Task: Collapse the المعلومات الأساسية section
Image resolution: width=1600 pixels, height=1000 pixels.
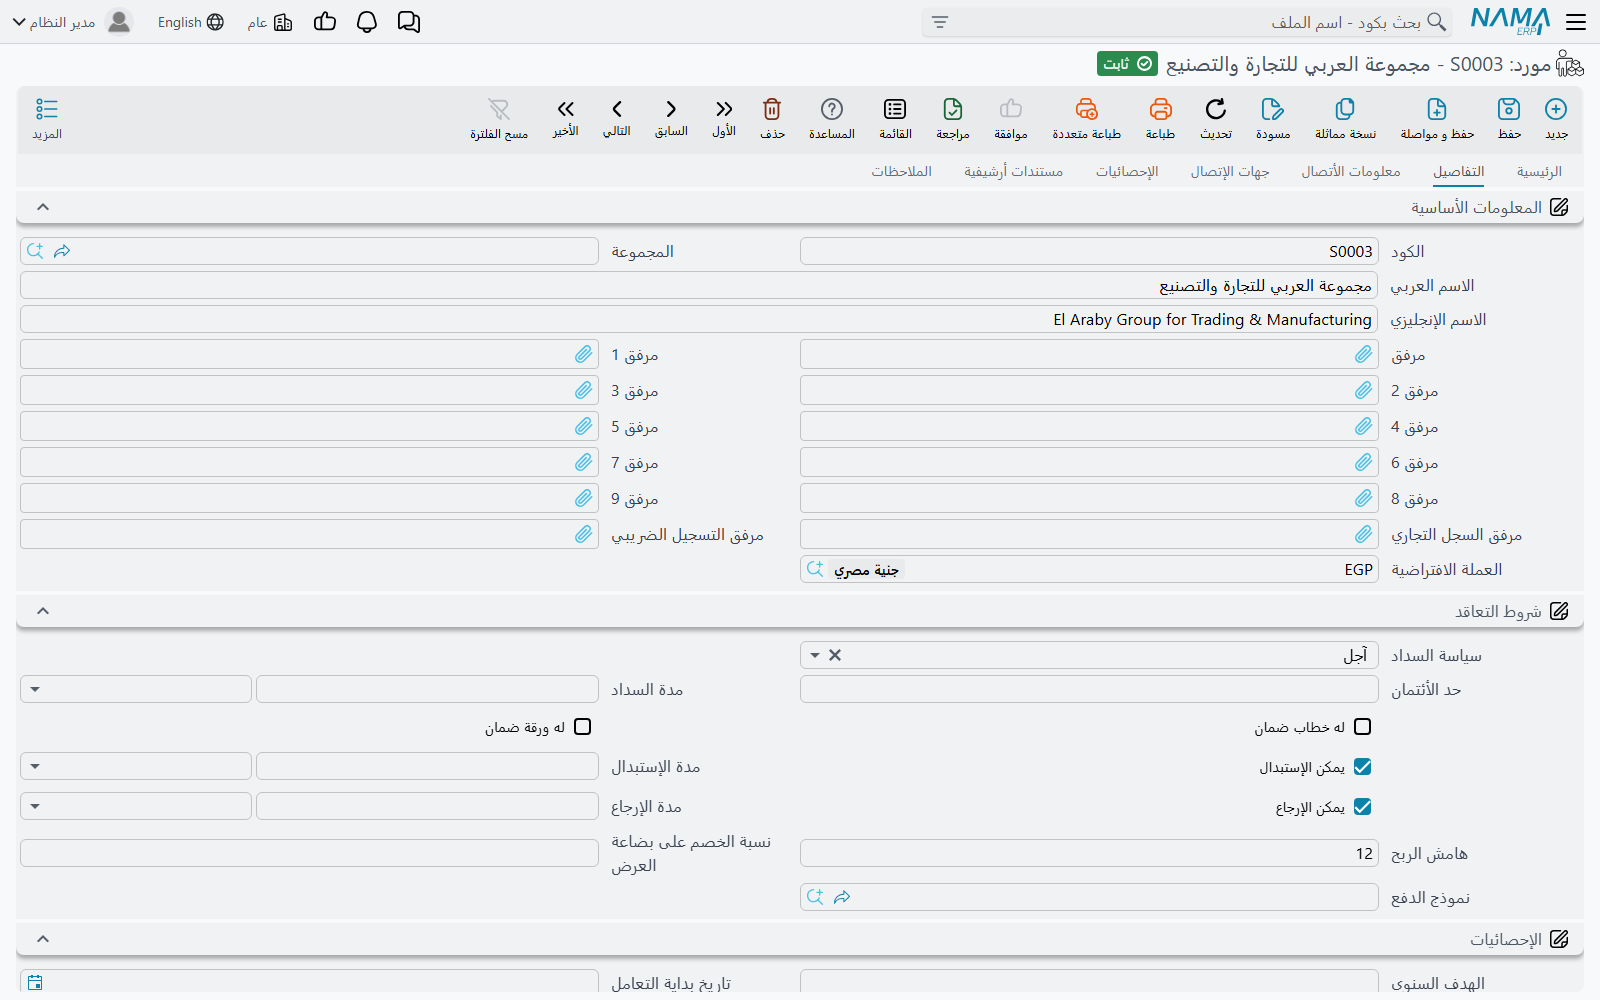Action: [x=43, y=207]
